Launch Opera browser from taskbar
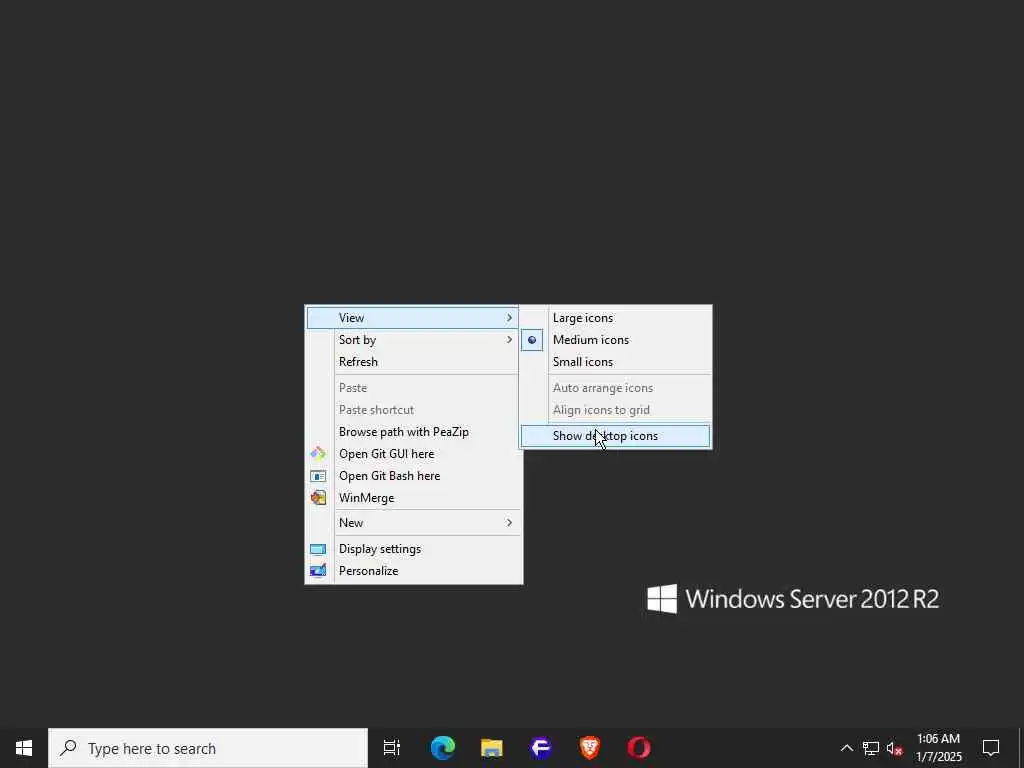 click(x=639, y=748)
